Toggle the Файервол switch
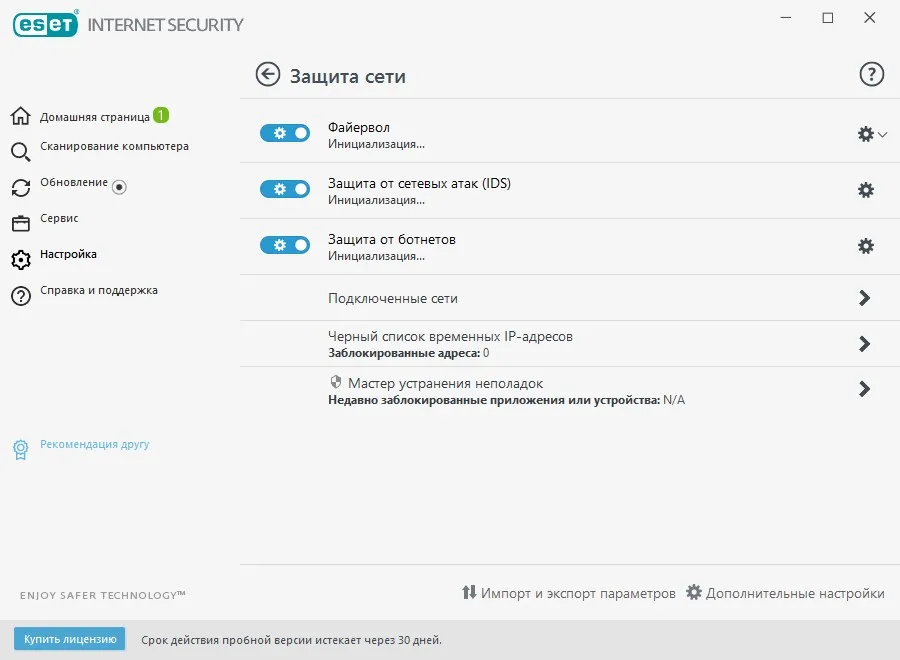Viewport: 900px width, 660px height. (285, 133)
